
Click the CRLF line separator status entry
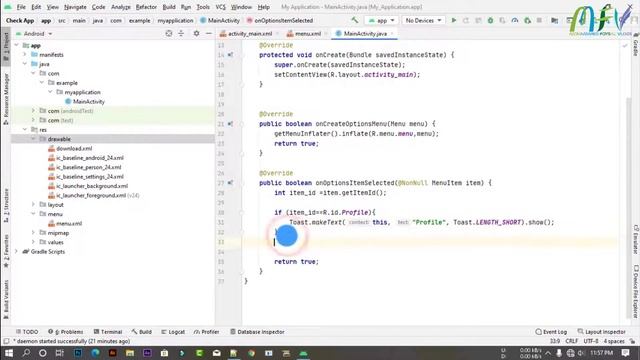(x=571, y=341)
